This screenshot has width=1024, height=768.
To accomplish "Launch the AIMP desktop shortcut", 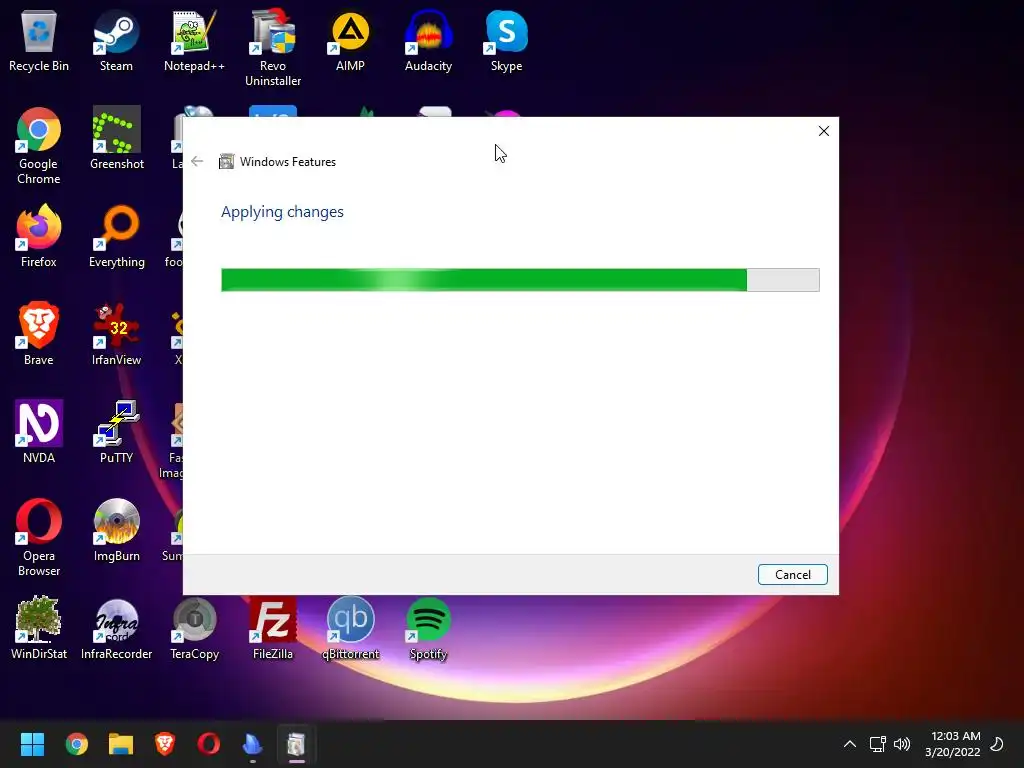I will 350,40.
